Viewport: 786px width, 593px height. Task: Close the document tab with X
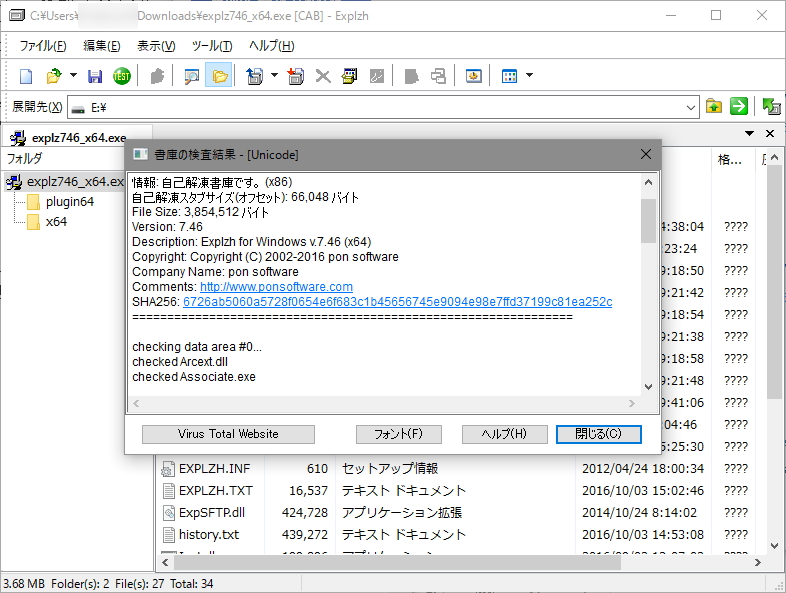[770, 133]
